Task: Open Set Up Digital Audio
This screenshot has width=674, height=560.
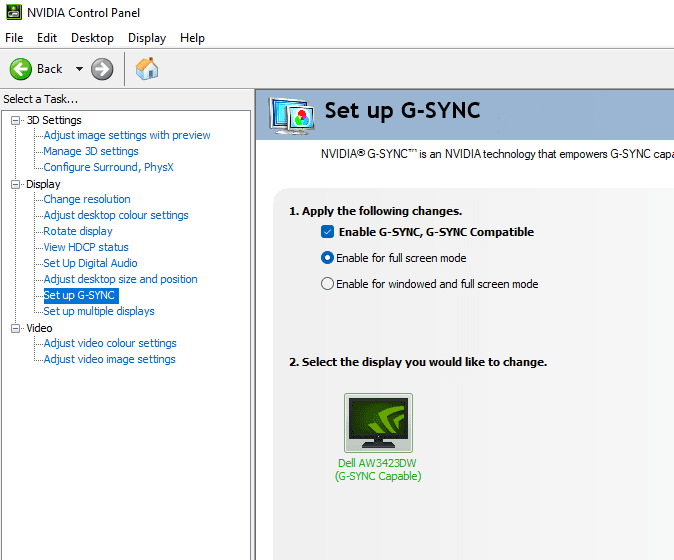Action: pyautogui.click(x=90, y=263)
